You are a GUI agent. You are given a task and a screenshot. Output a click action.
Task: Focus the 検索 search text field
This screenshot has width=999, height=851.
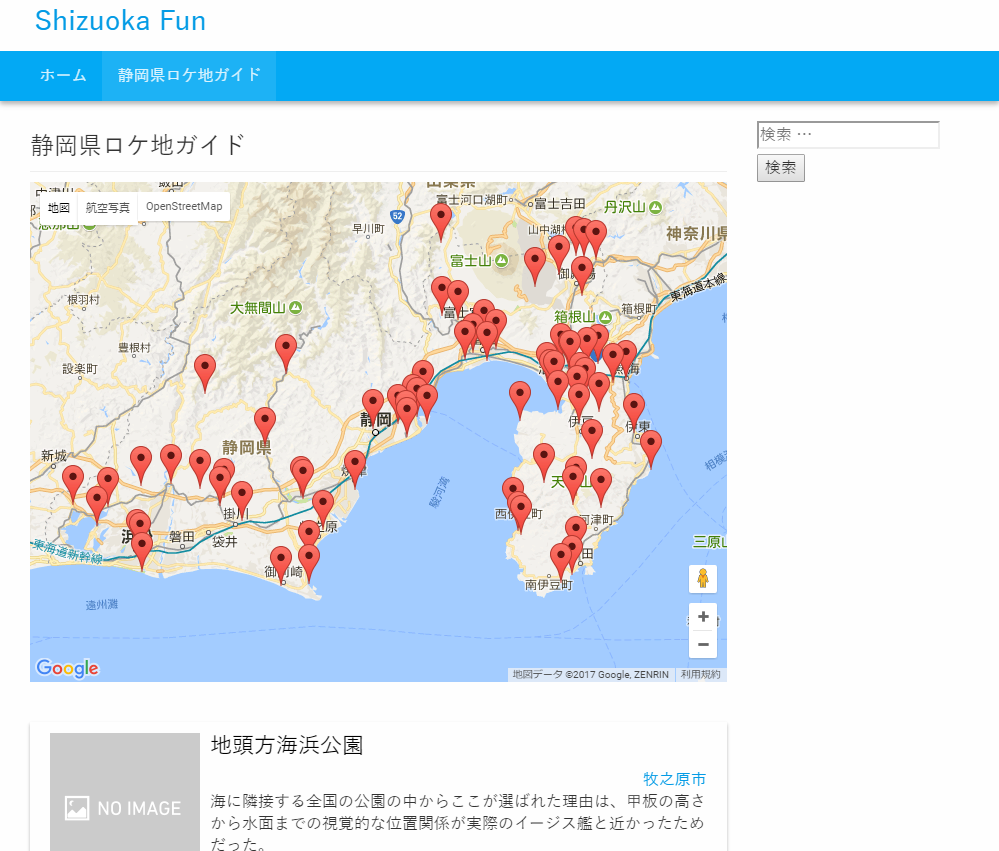(x=848, y=135)
